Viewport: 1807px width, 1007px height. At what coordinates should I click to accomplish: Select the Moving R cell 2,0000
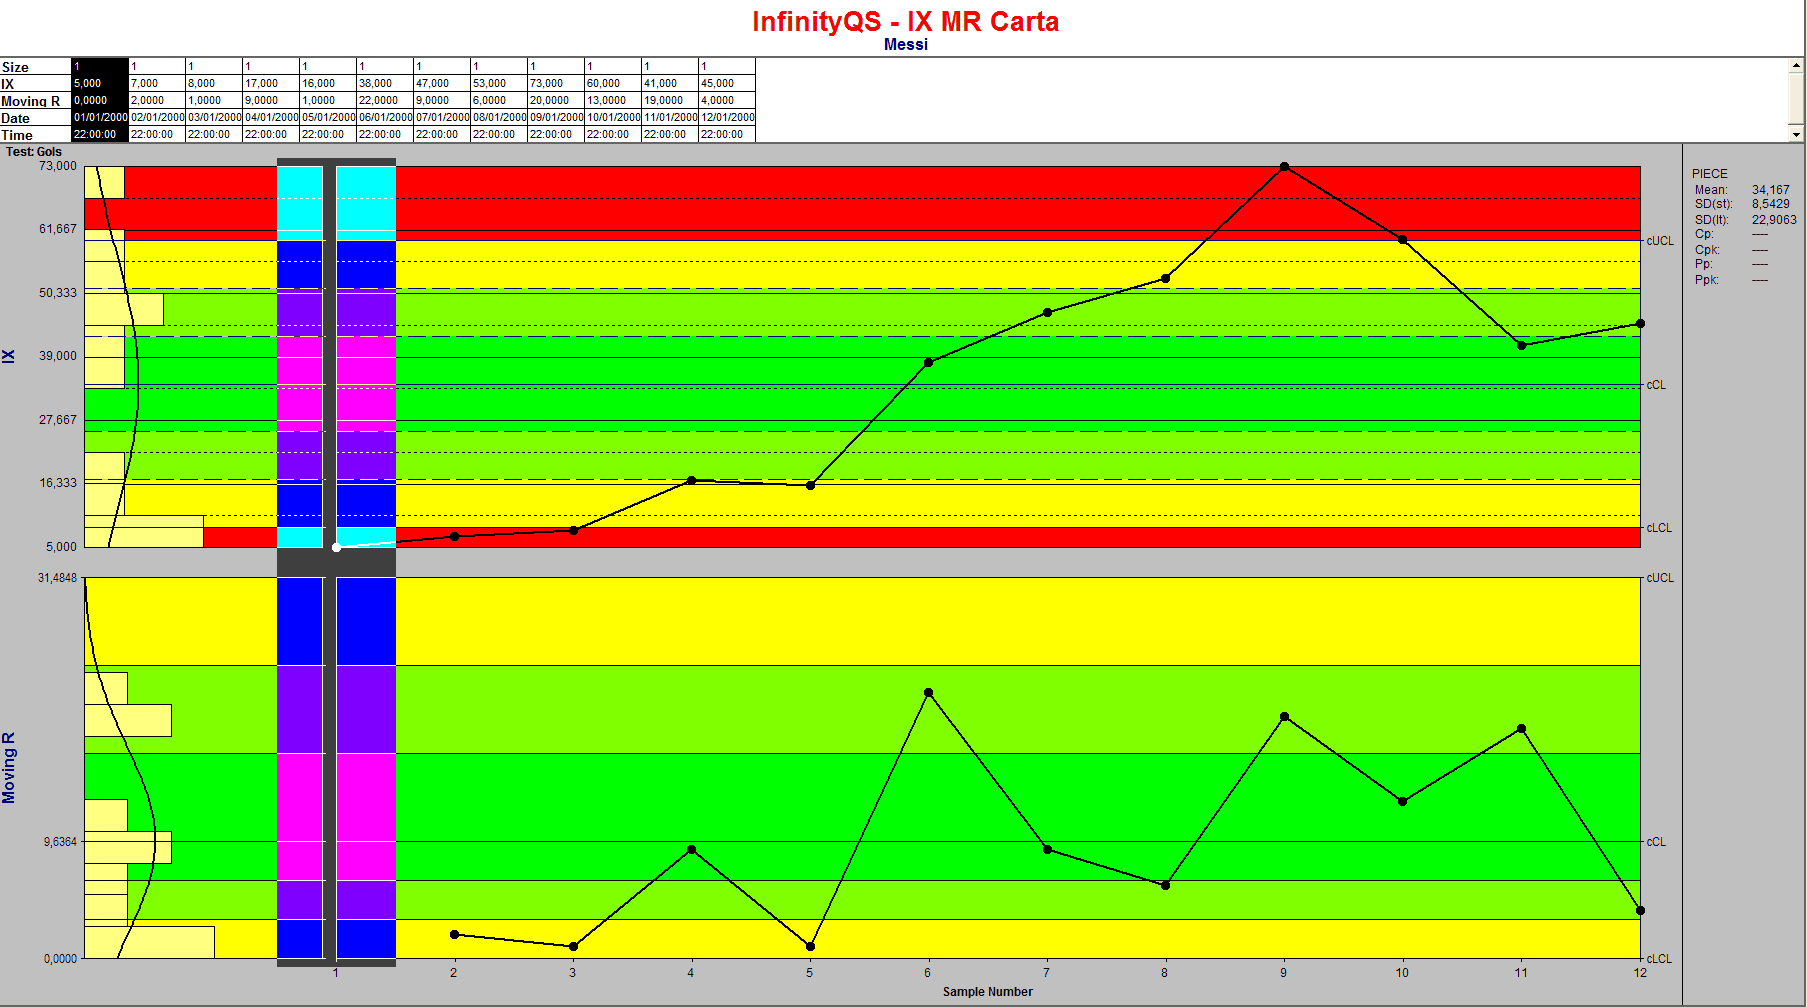[157, 100]
